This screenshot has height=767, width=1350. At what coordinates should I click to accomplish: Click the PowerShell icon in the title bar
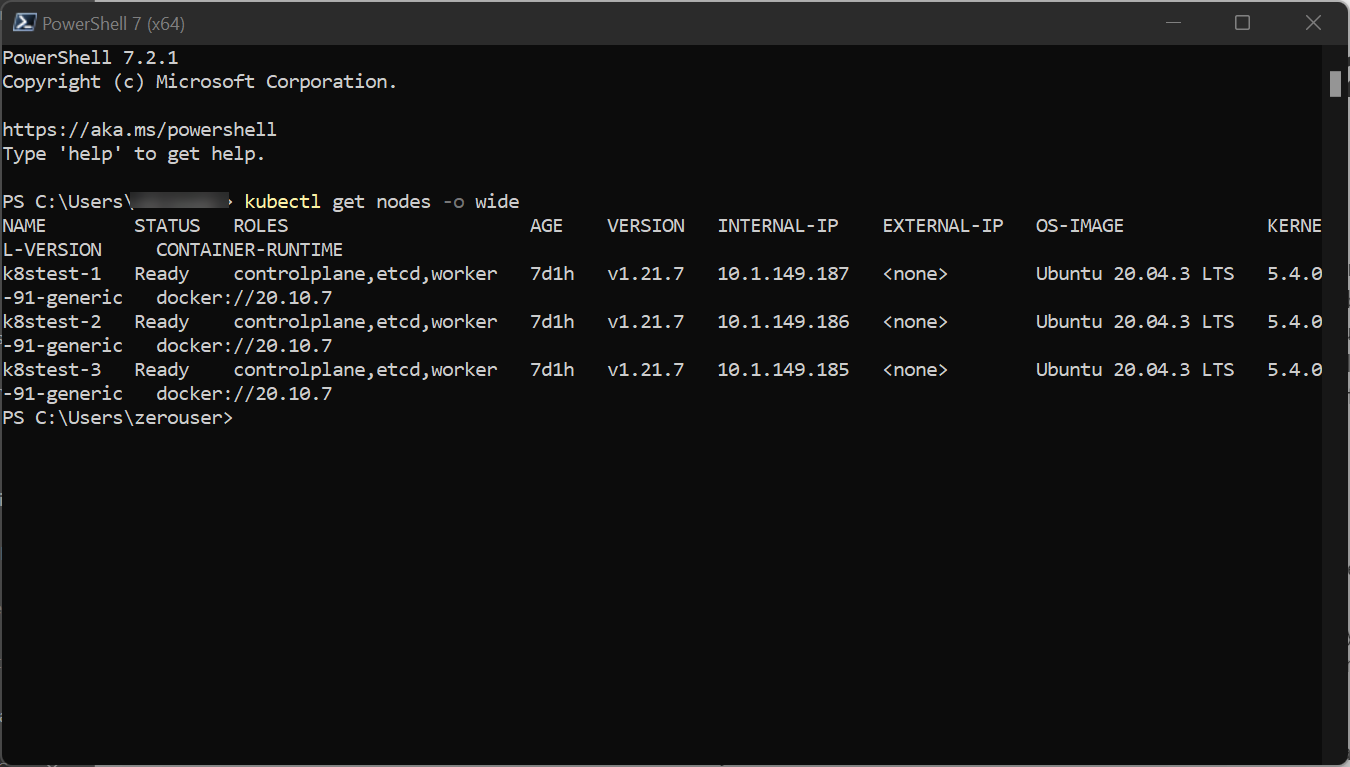[x=24, y=23]
